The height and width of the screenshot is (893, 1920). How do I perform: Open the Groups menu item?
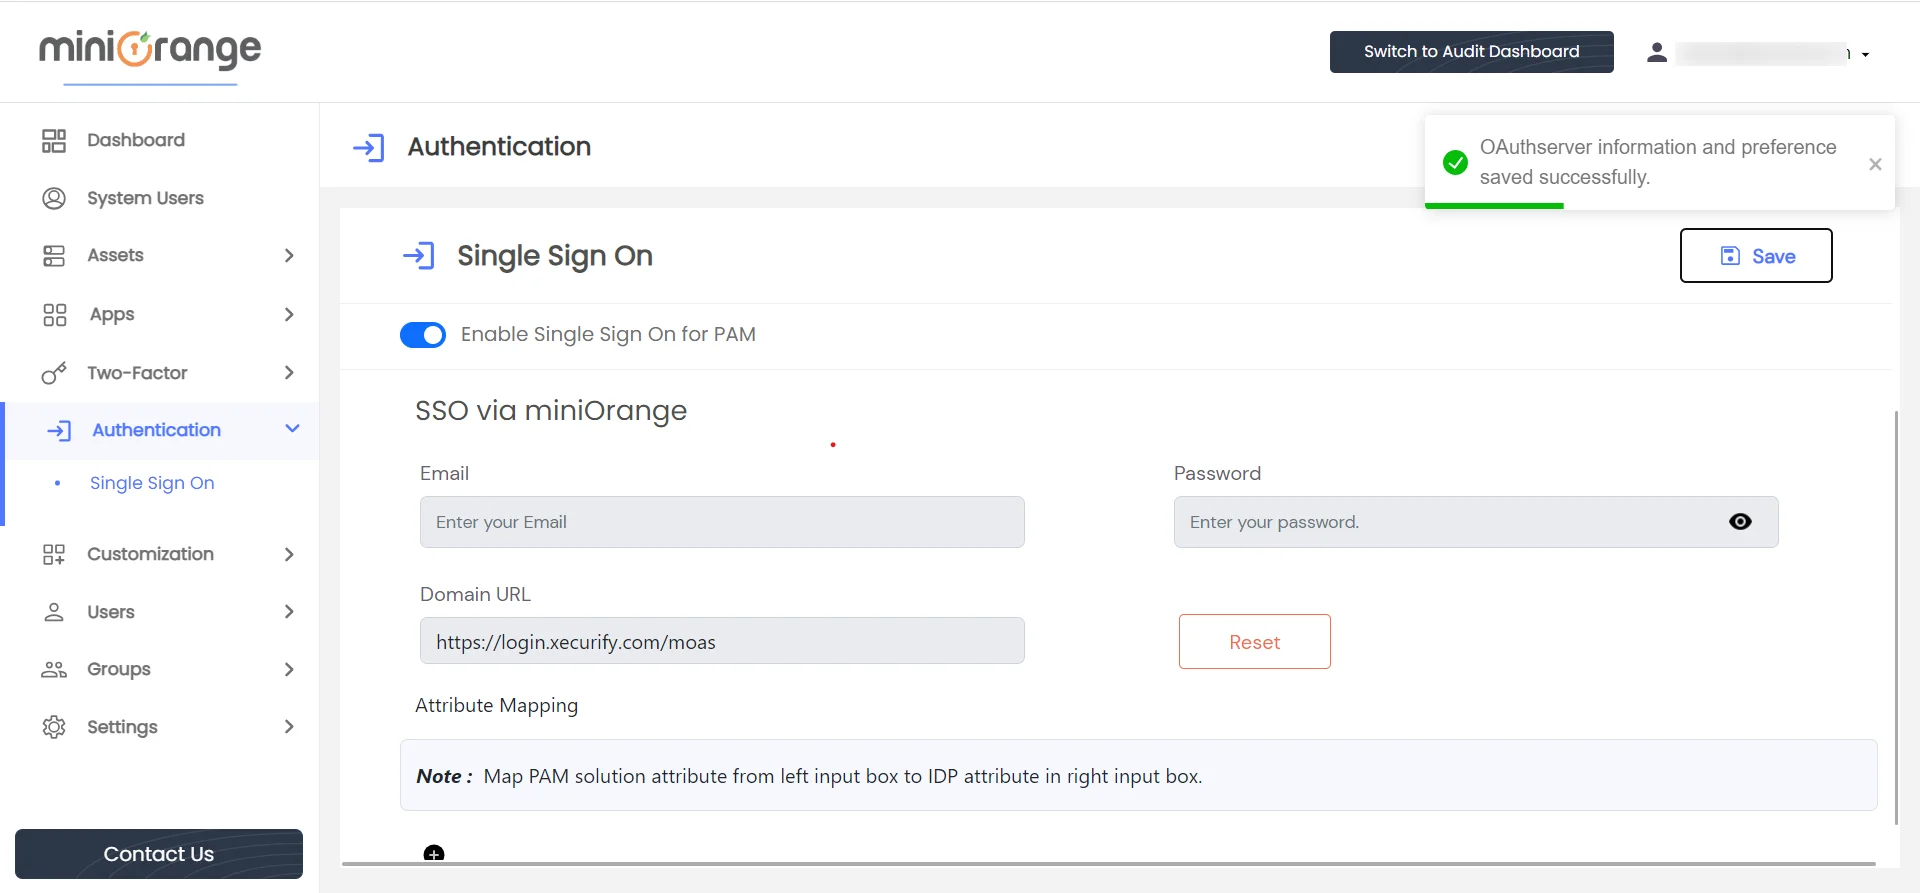(118, 669)
